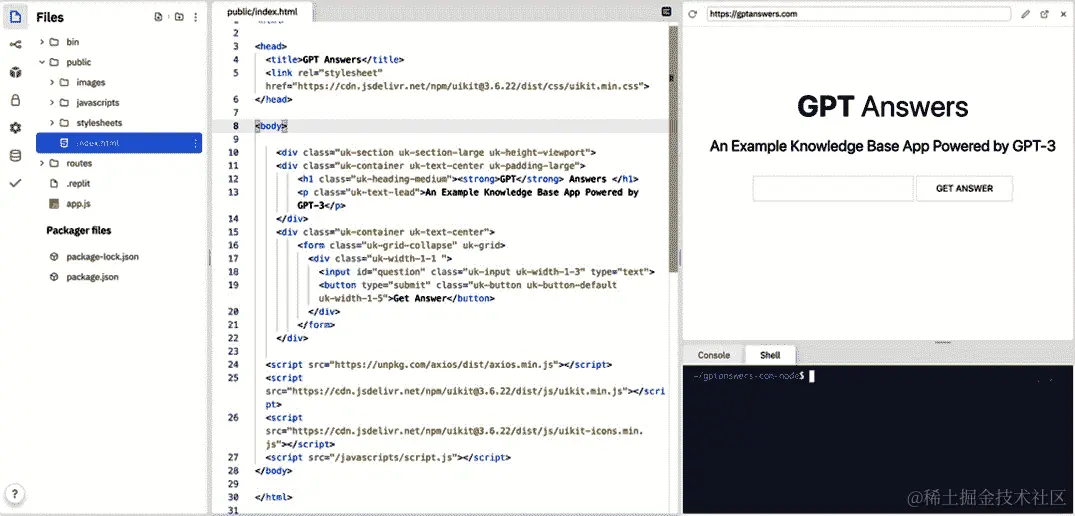Click the Help question mark icon
Image resolution: width=1075 pixels, height=516 pixels.
coord(15,493)
